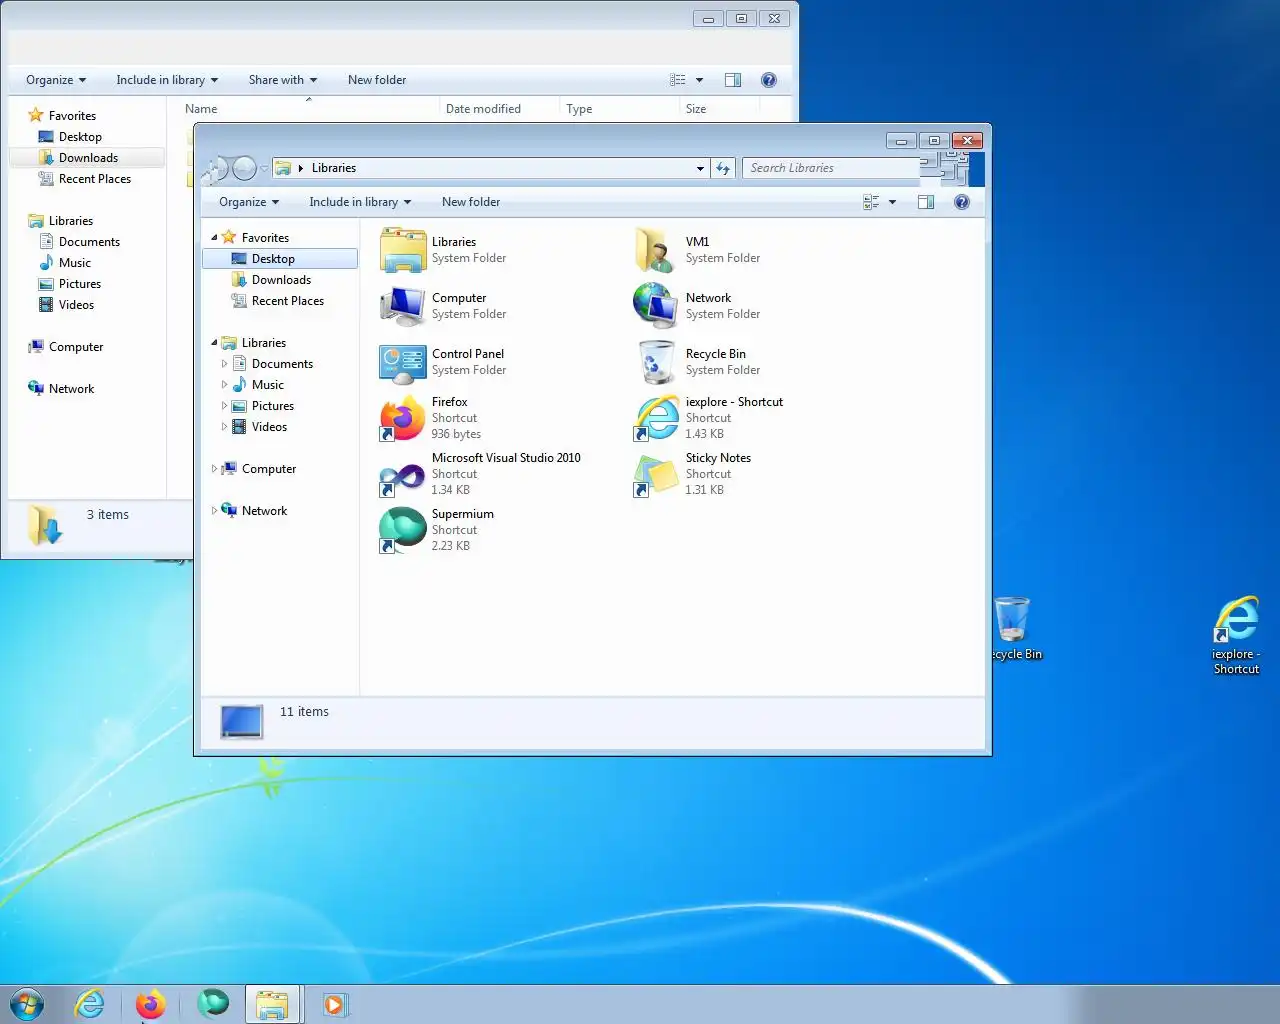Collapse the Libraries tree in front window
1280x1024 pixels.
[x=214, y=343]
